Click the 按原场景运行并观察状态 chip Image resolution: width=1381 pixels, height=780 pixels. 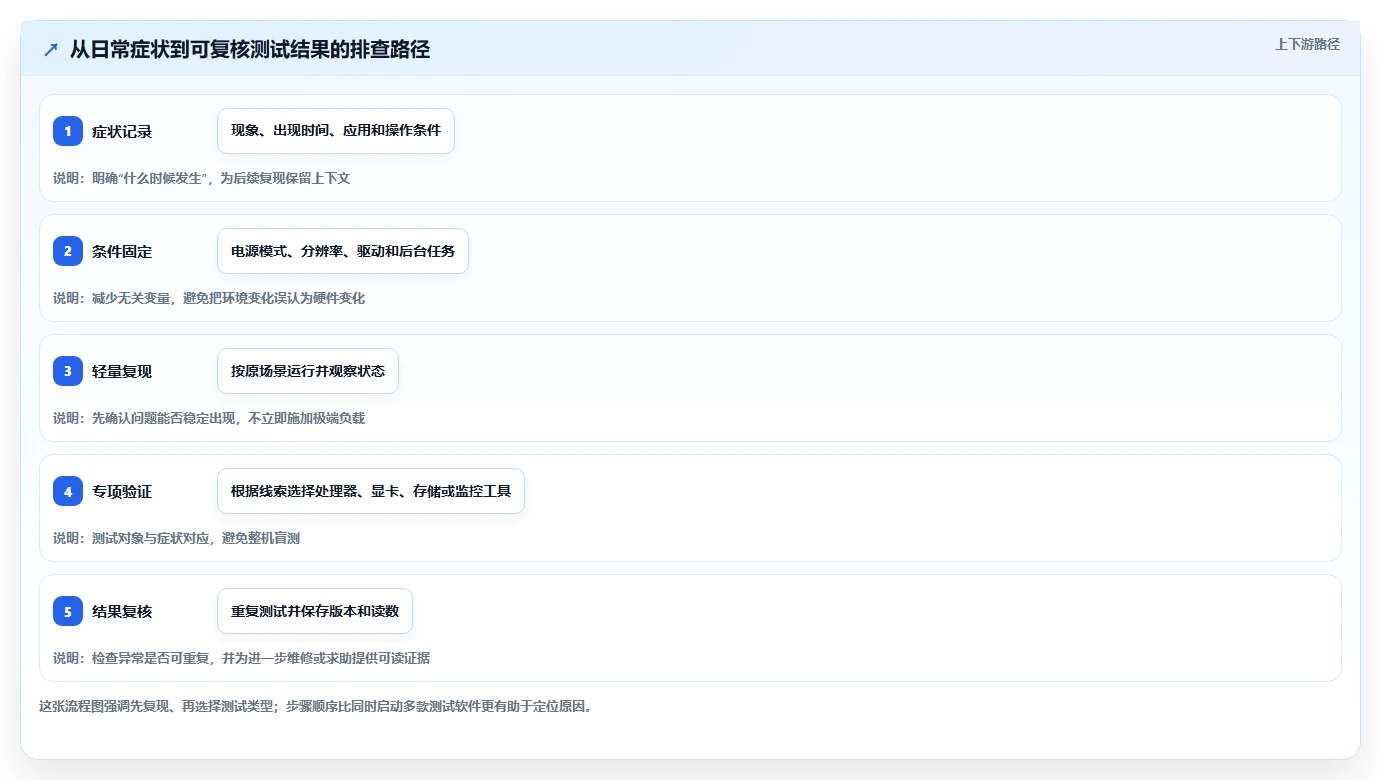pyautogui.click(x=308, y=371)
